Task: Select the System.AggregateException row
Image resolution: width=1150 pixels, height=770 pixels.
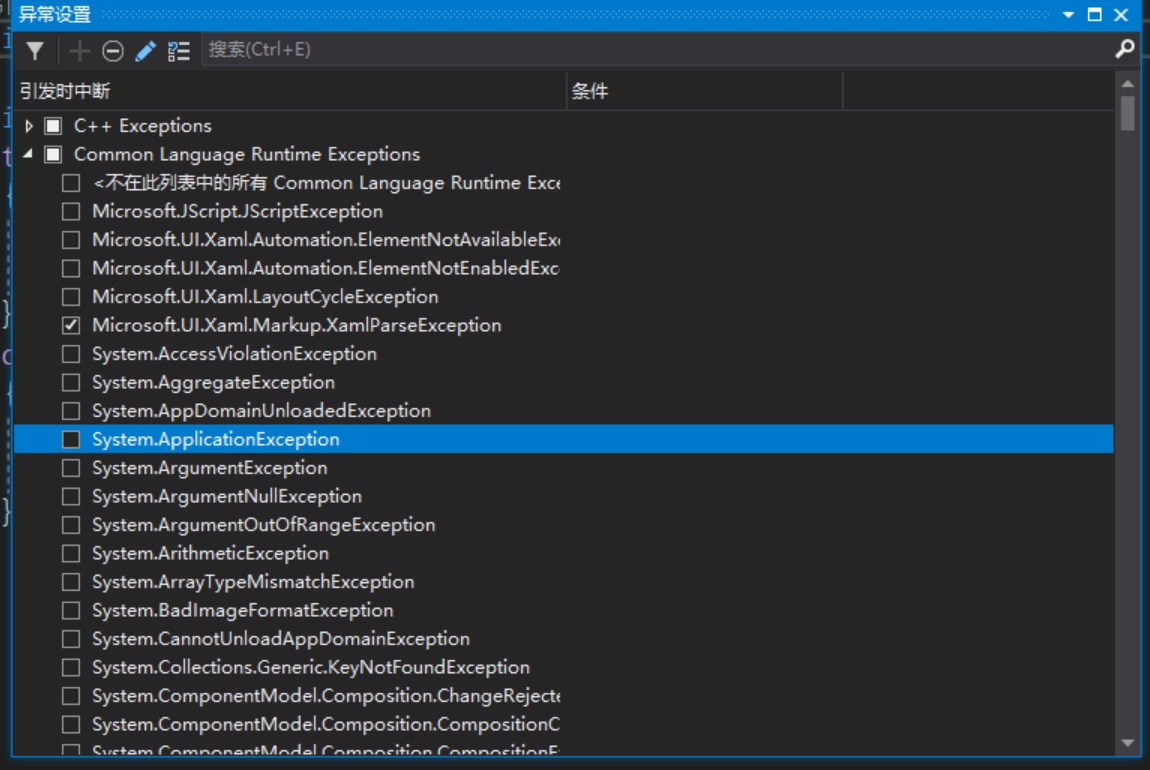Action: point(213,382)
